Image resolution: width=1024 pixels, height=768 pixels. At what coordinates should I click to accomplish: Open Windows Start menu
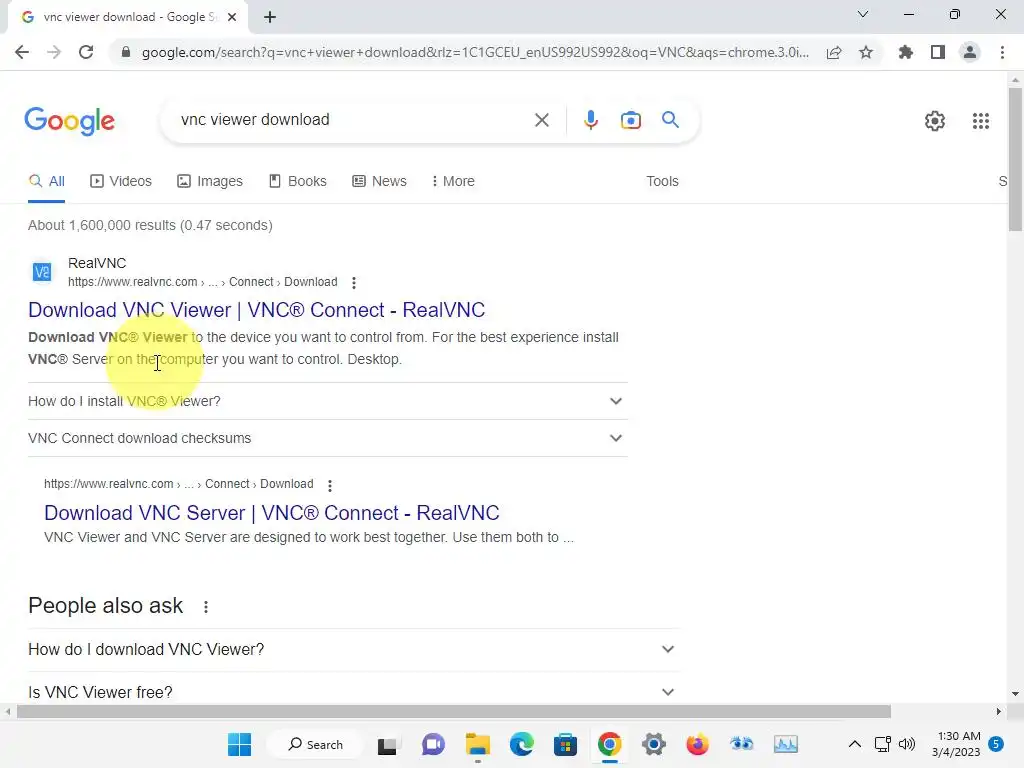coord(239,744)
